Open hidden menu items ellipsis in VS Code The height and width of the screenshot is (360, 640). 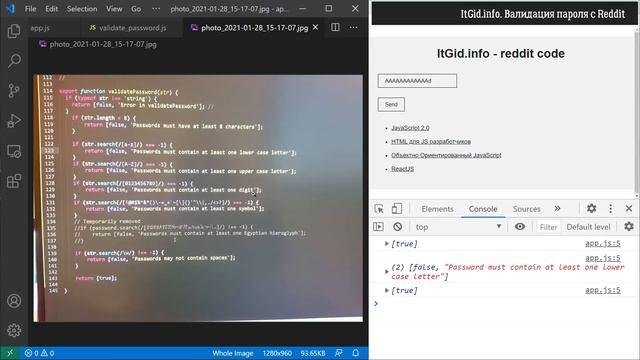point(156,9)
